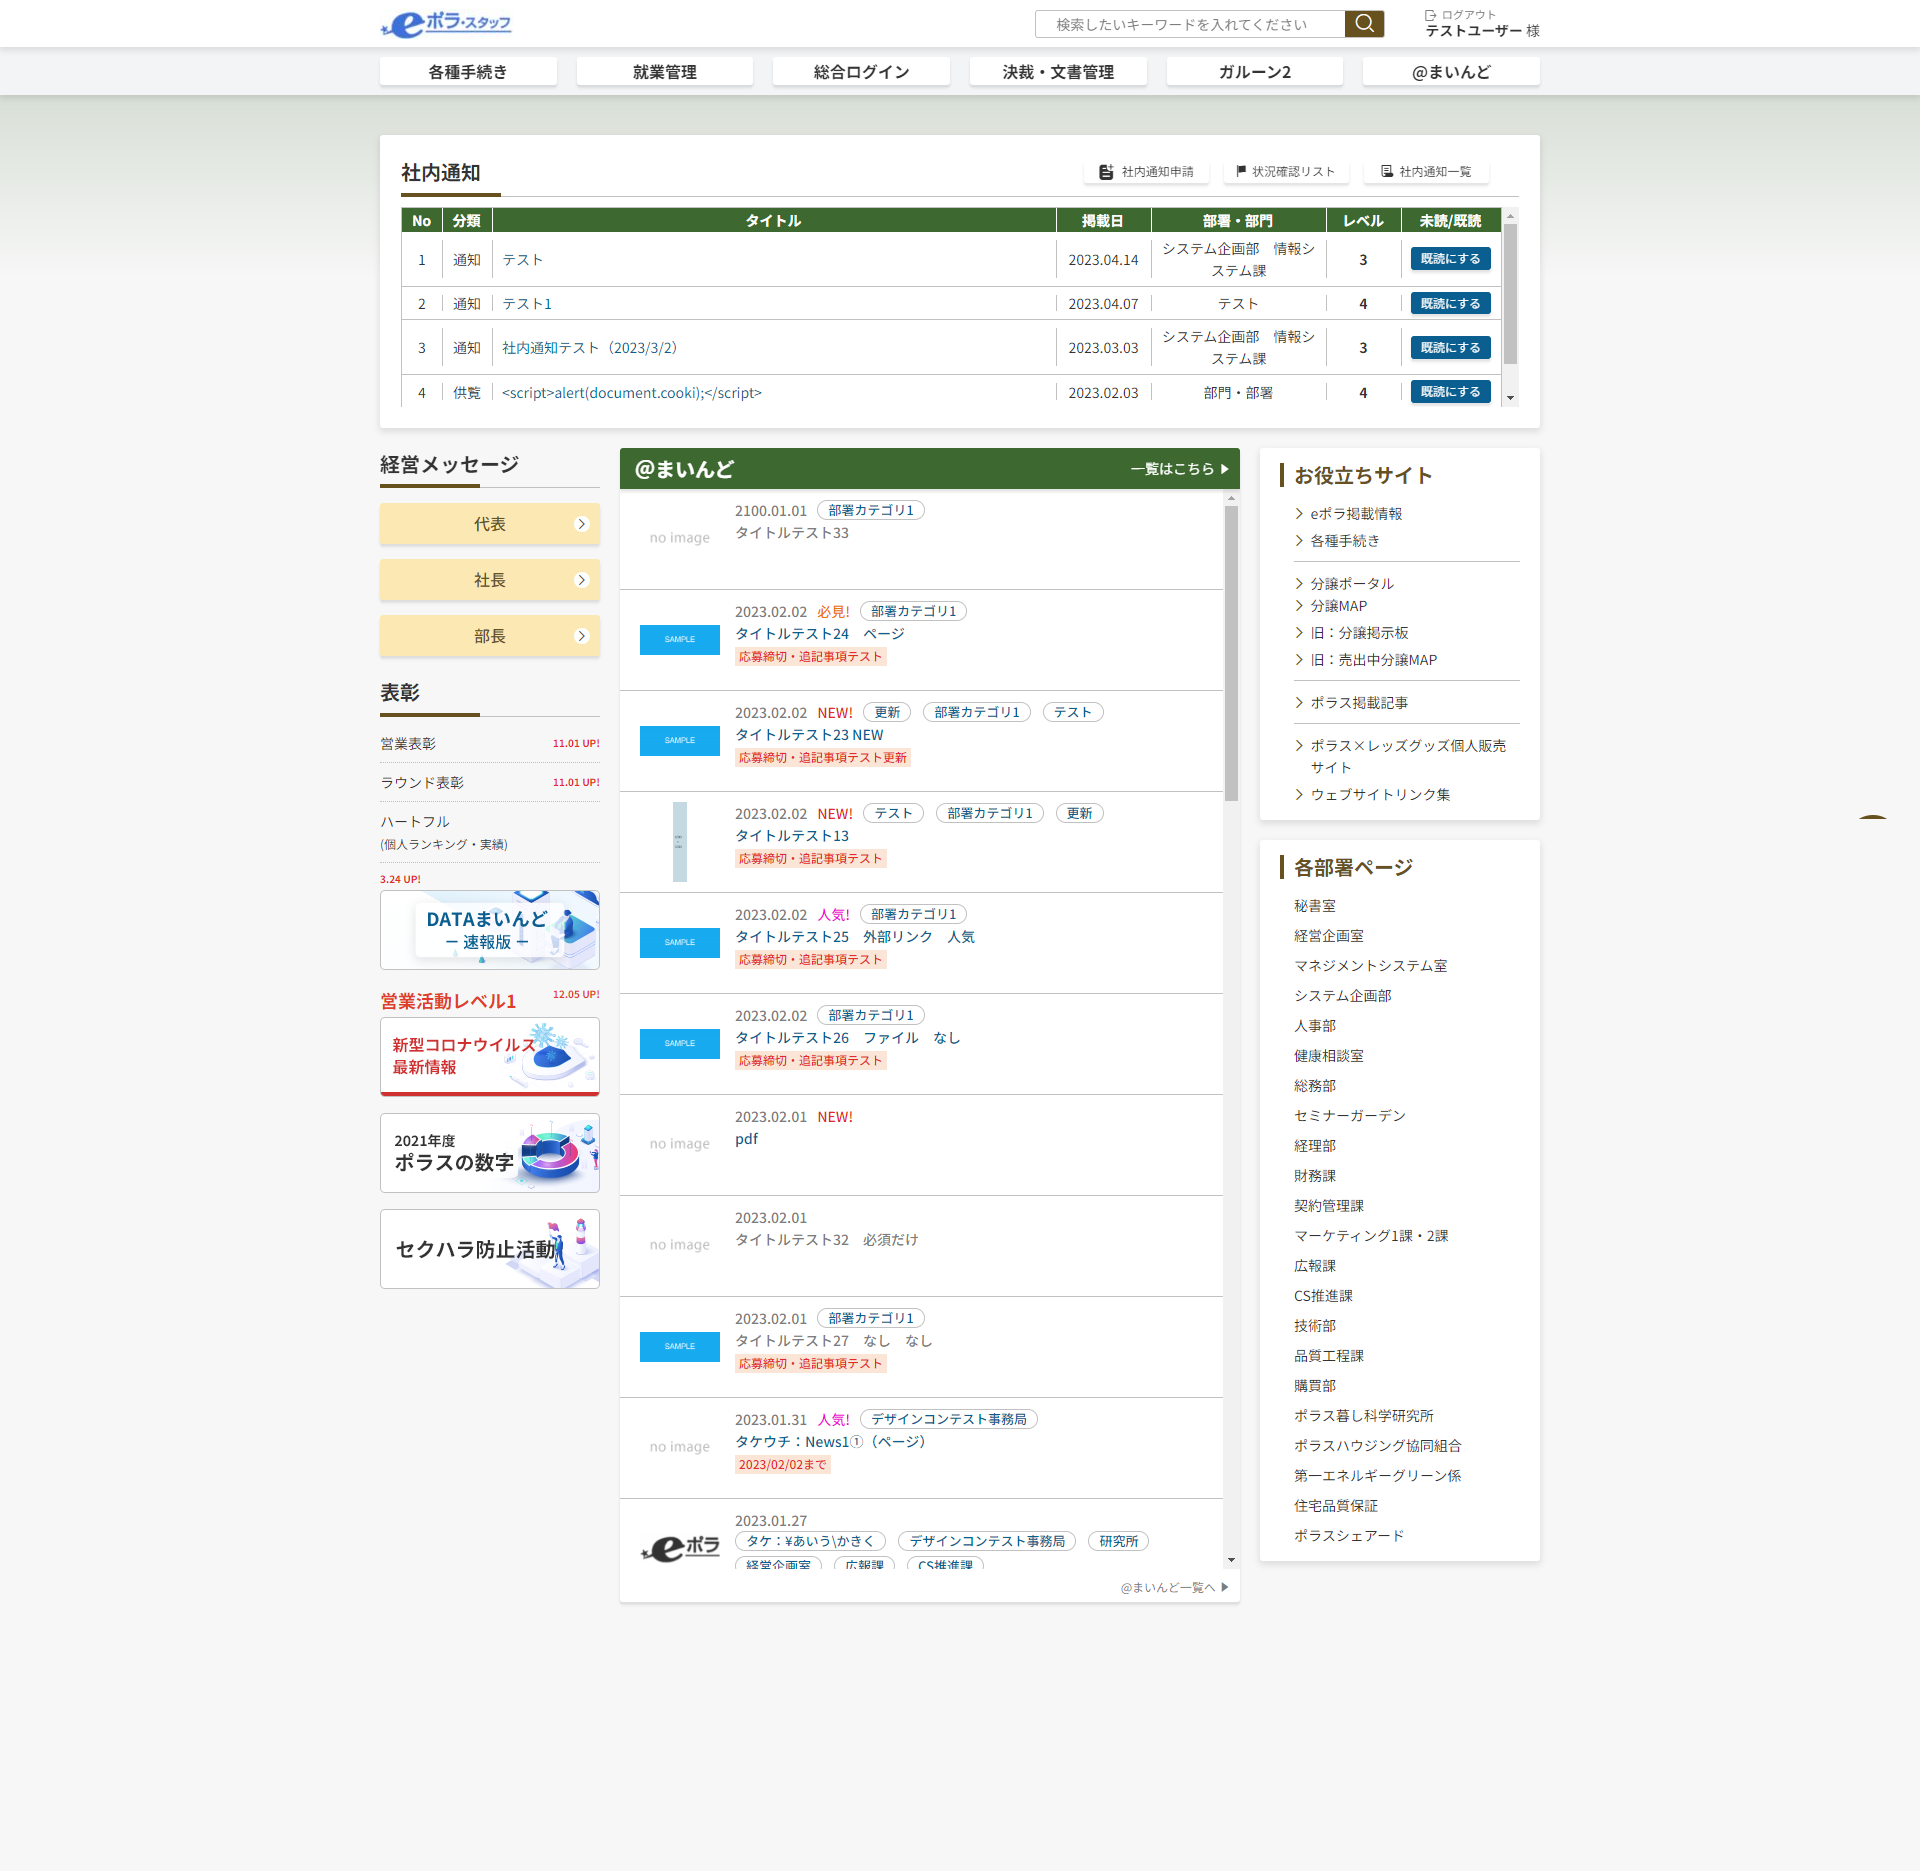Mark notice テスト1 as 既読にする
This screenshot has width=1920, height=1871.
[x=1450, y=303]
